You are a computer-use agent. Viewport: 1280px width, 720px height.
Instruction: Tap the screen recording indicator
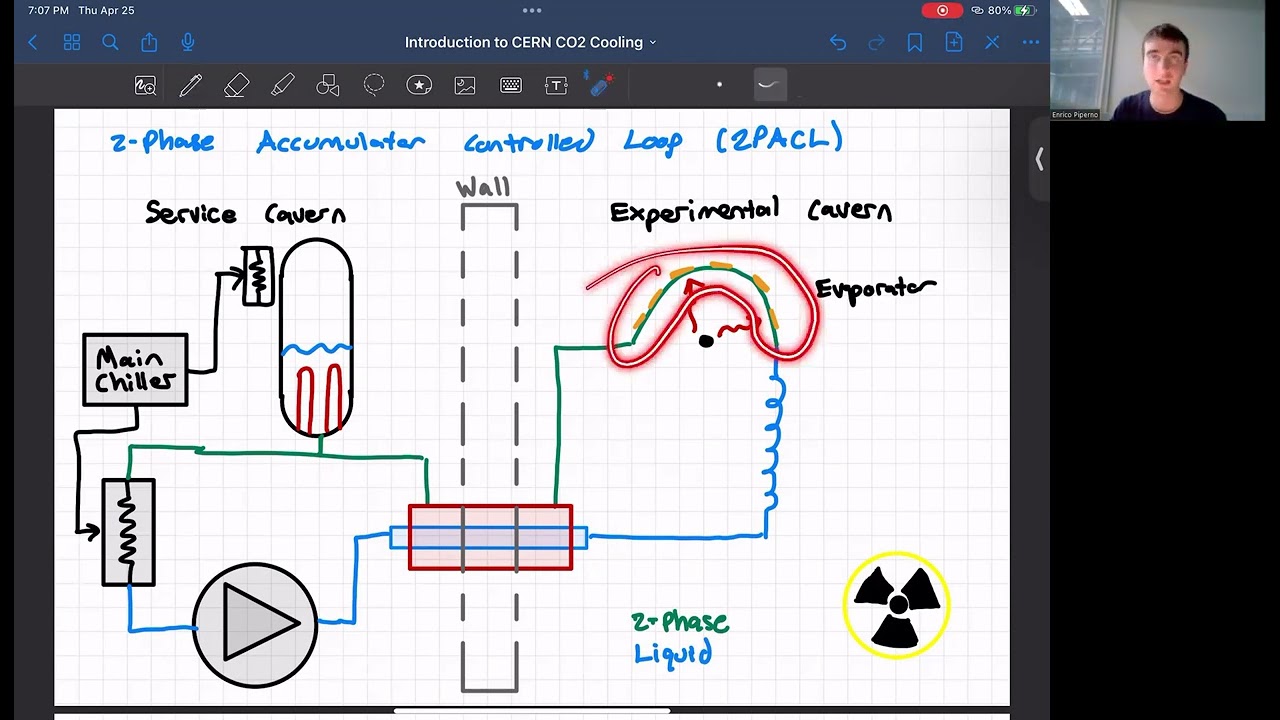click(x=942, y=10)
